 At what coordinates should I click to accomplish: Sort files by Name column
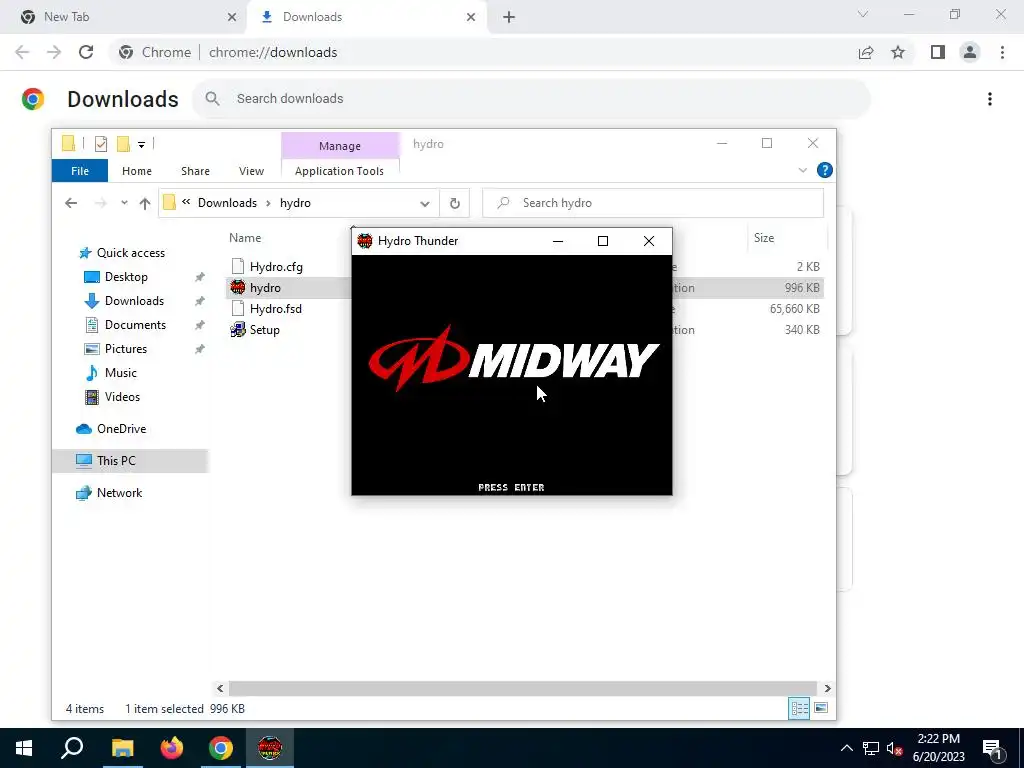245,238
